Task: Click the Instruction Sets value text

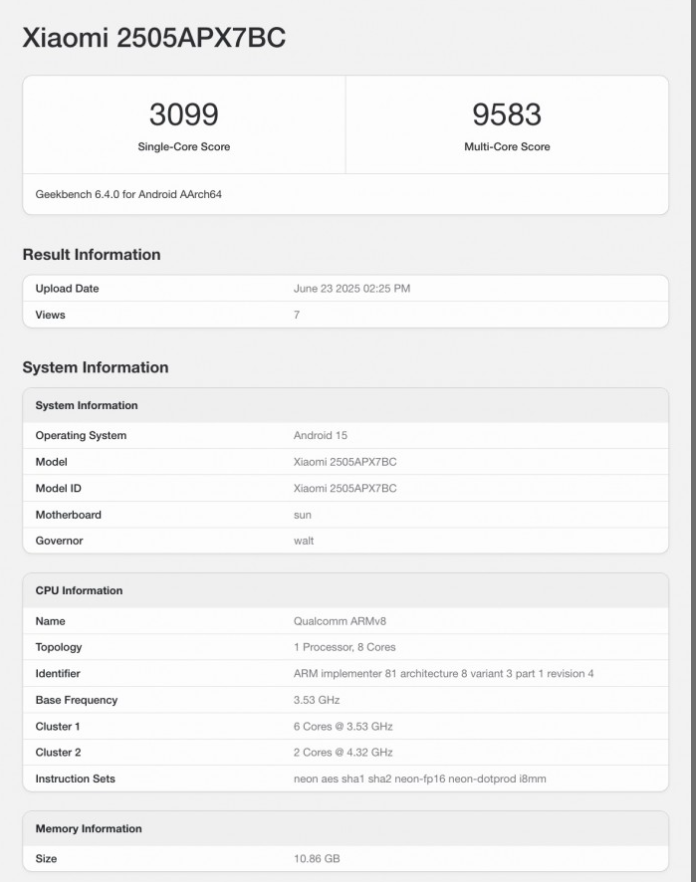Action: 420,778
